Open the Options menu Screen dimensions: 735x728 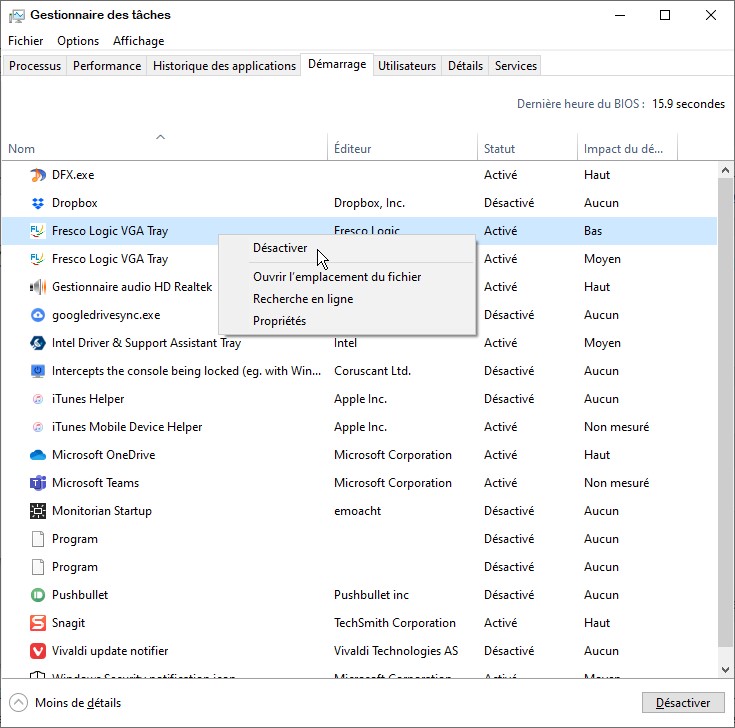78,41
